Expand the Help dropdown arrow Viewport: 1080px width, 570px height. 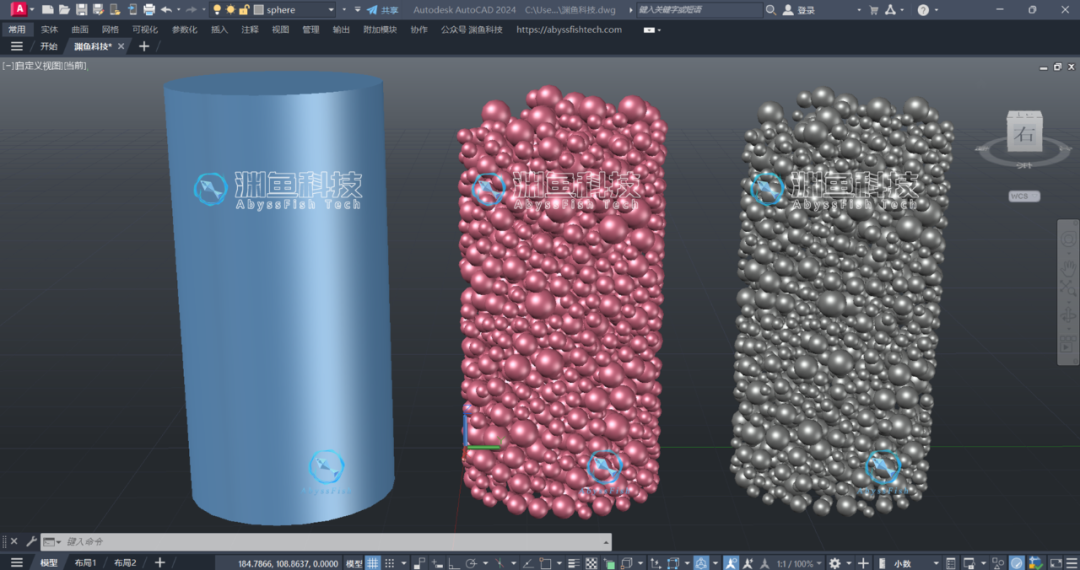[x=937, y=10]
